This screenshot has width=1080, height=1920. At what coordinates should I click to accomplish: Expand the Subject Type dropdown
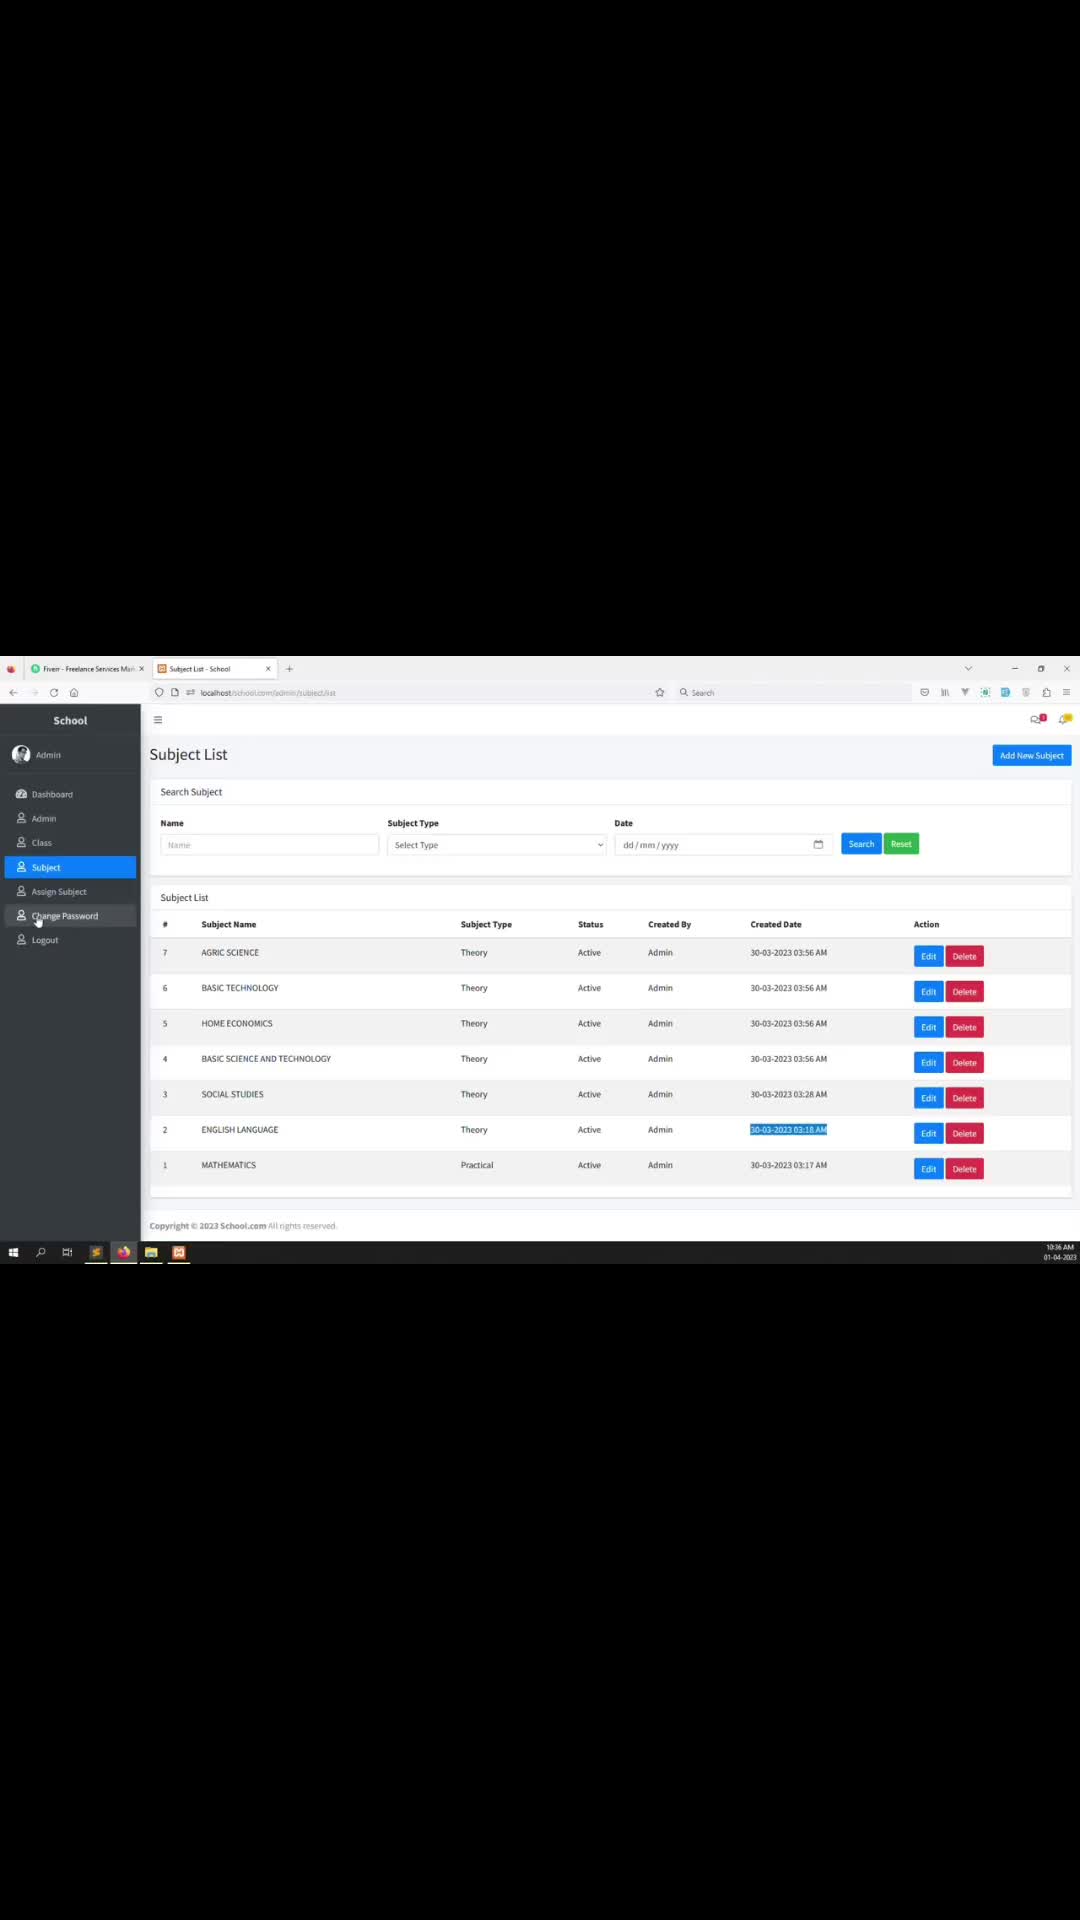[497, 845]
